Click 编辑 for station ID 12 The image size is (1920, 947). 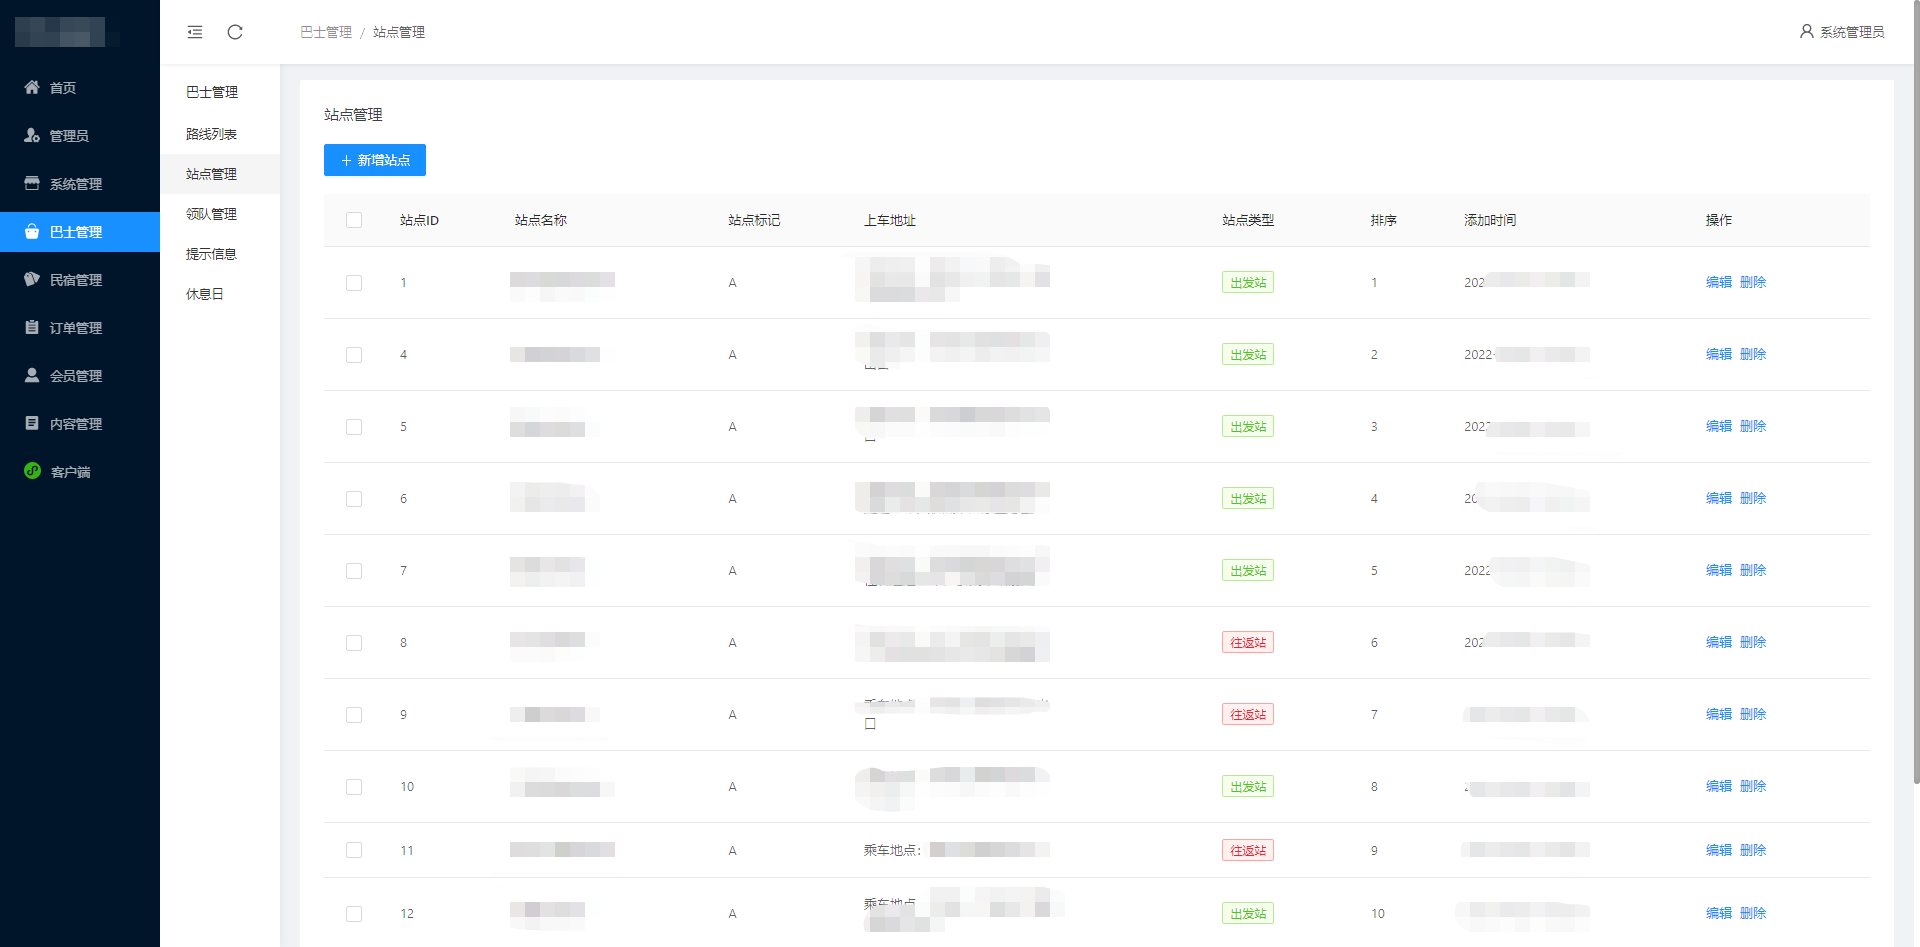pos(1719,913)
